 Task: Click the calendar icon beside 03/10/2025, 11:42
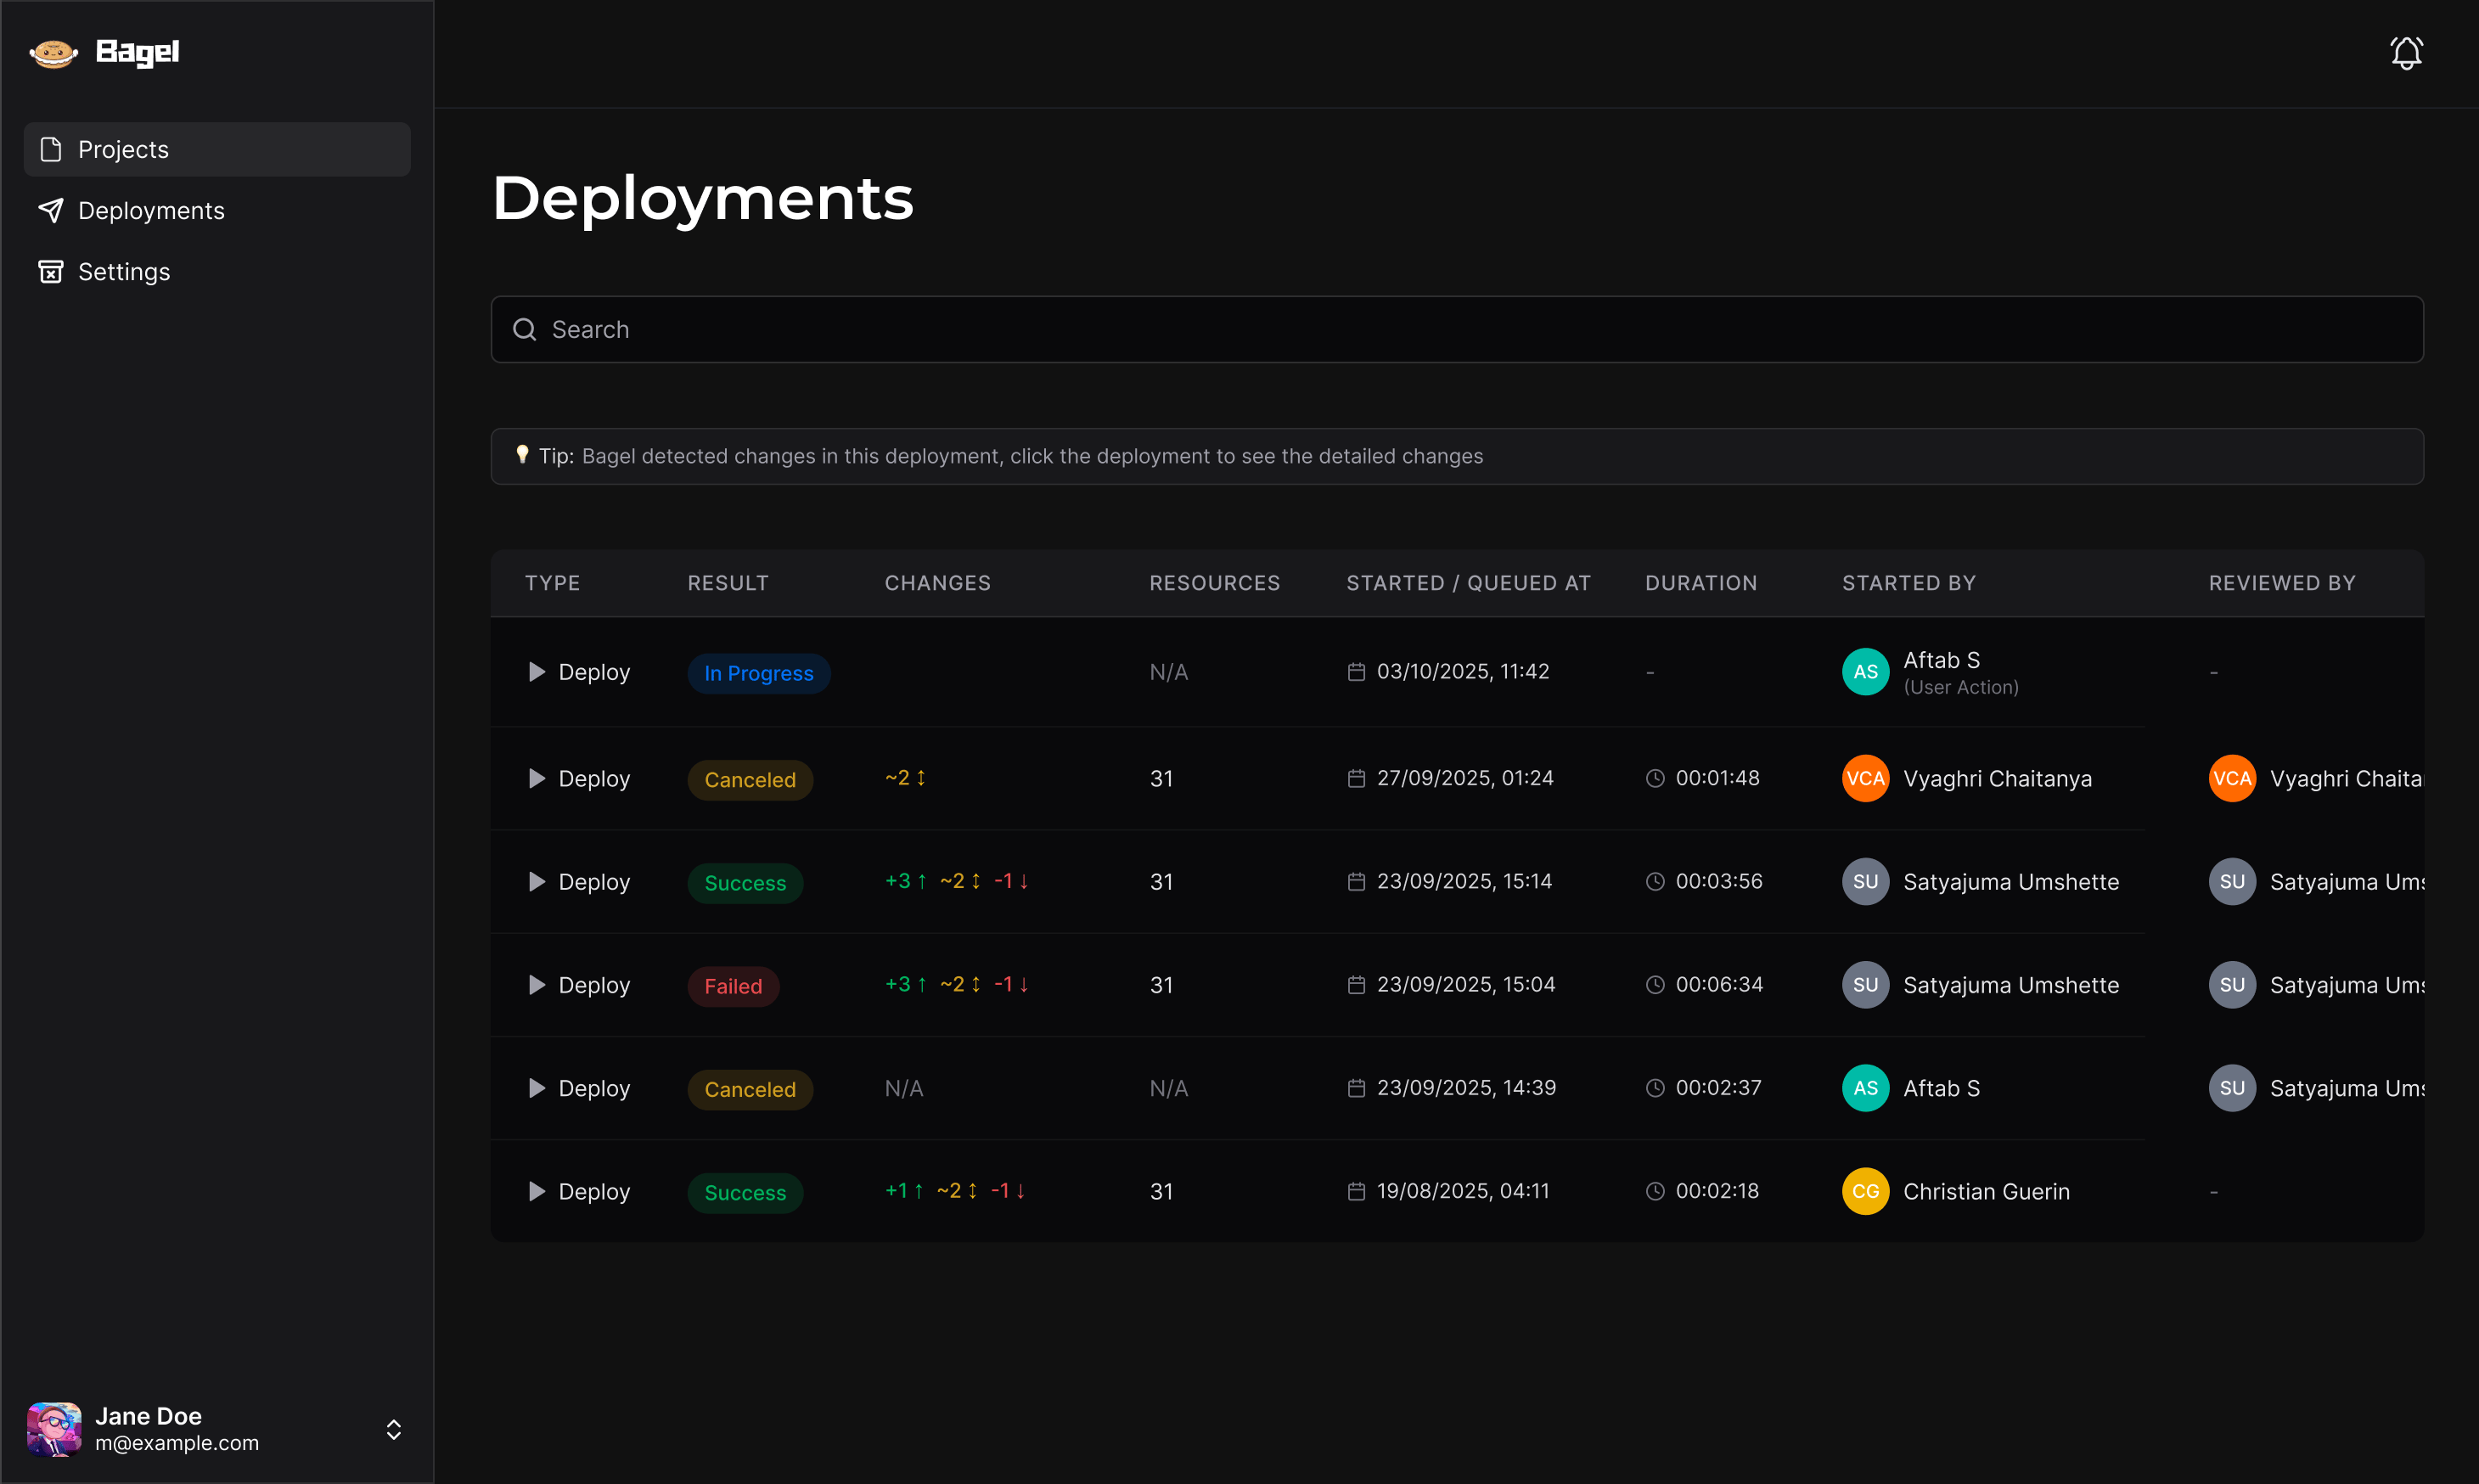[1356, 672]
